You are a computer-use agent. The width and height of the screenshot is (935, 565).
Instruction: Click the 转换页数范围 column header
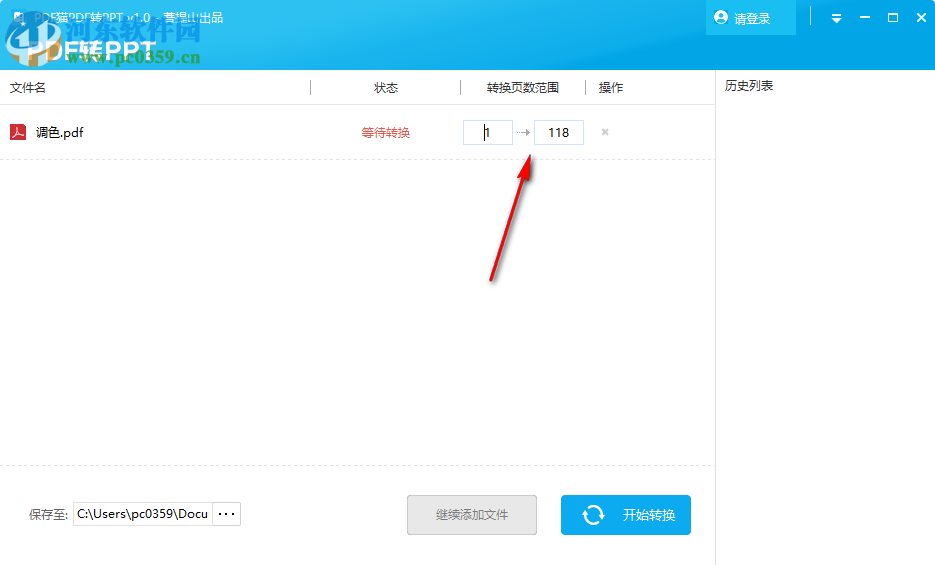(x=522, y=88)
